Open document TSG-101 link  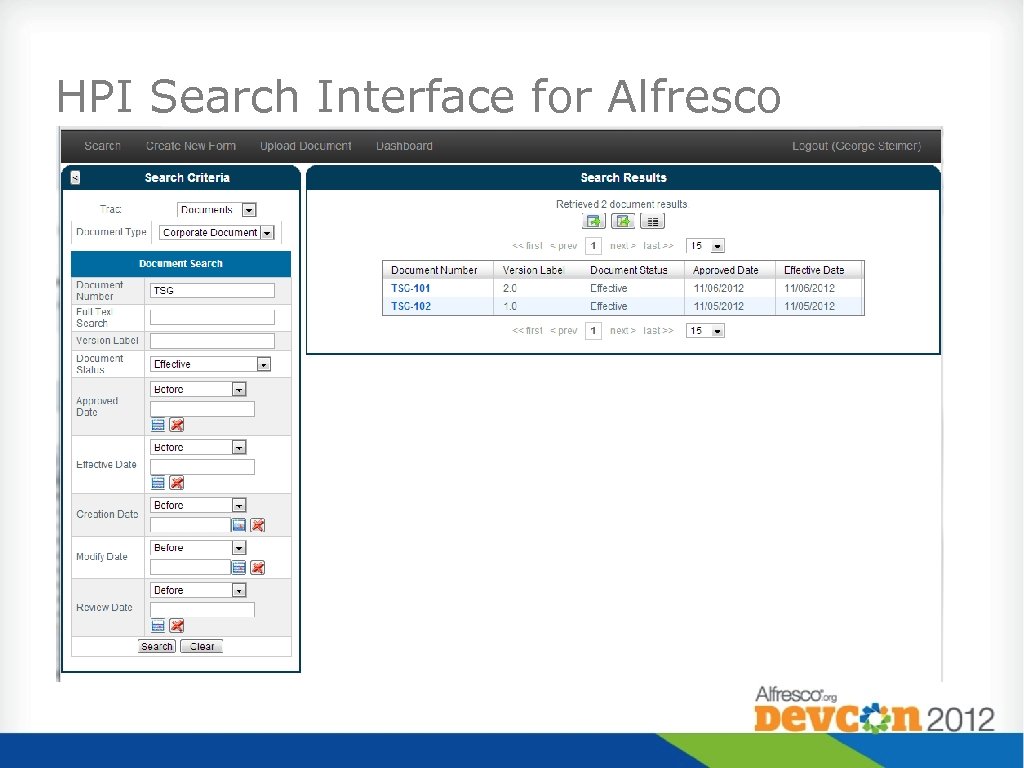(411, 288)
